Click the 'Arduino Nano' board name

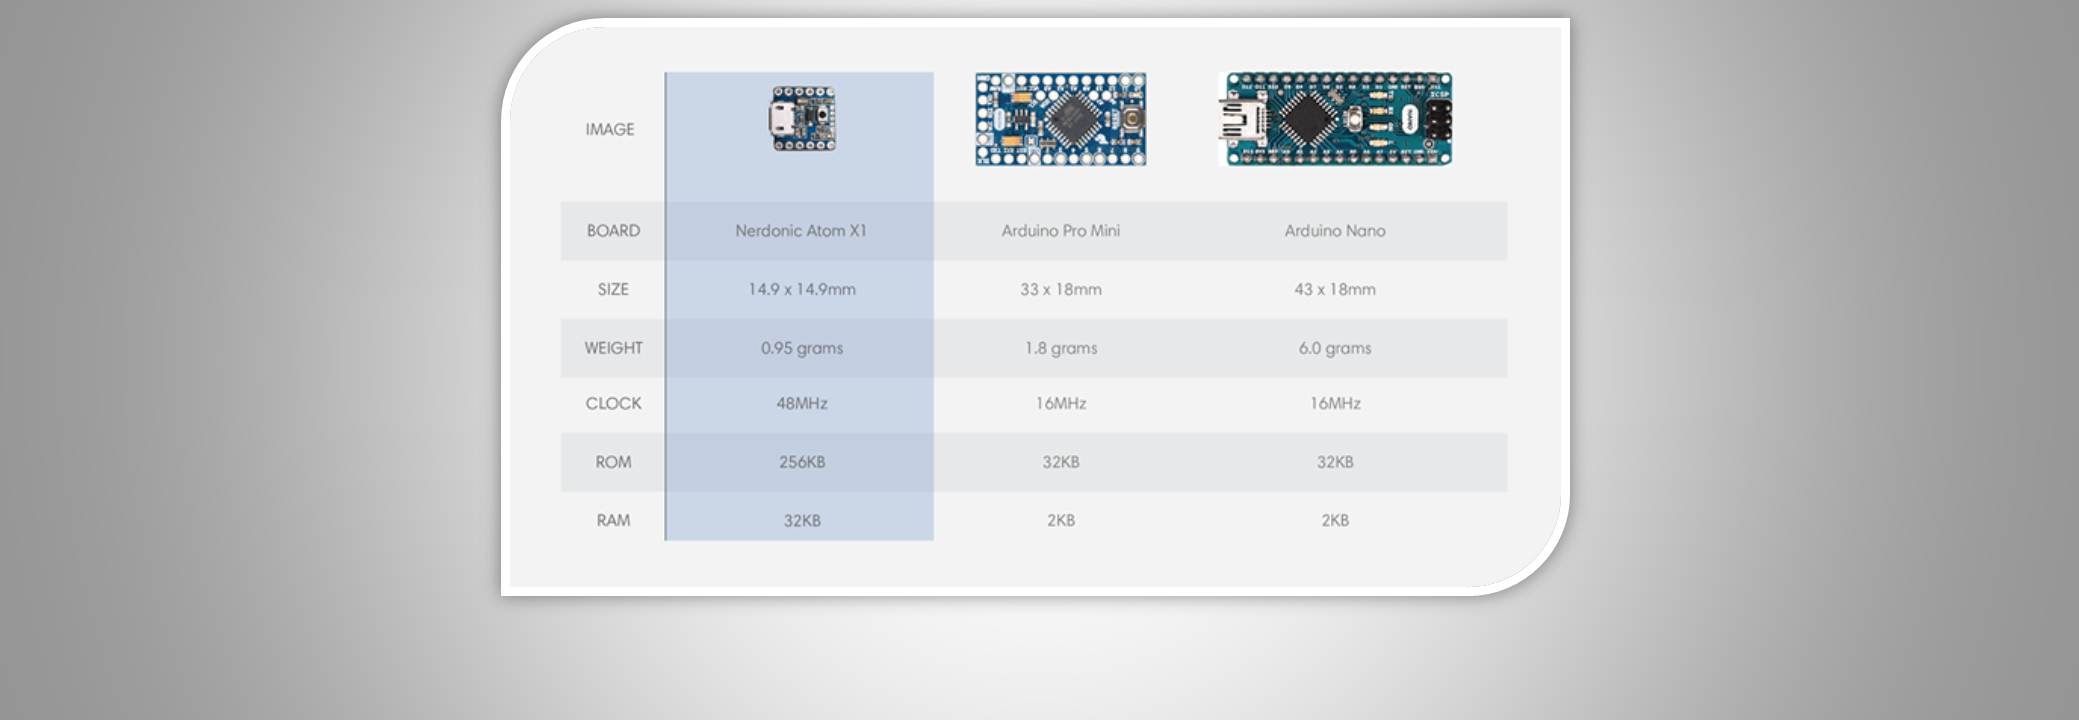(x=1335, y=231)
